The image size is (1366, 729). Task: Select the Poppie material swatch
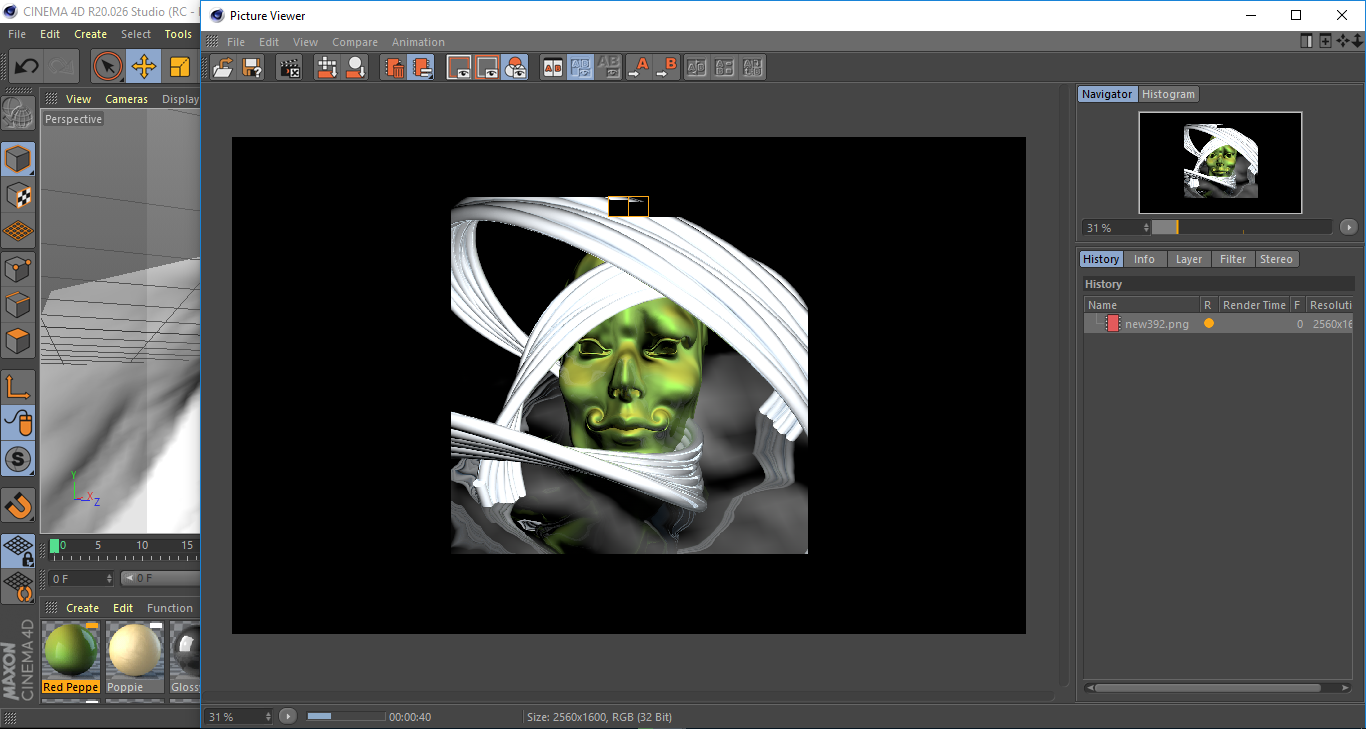click(134, 657)
